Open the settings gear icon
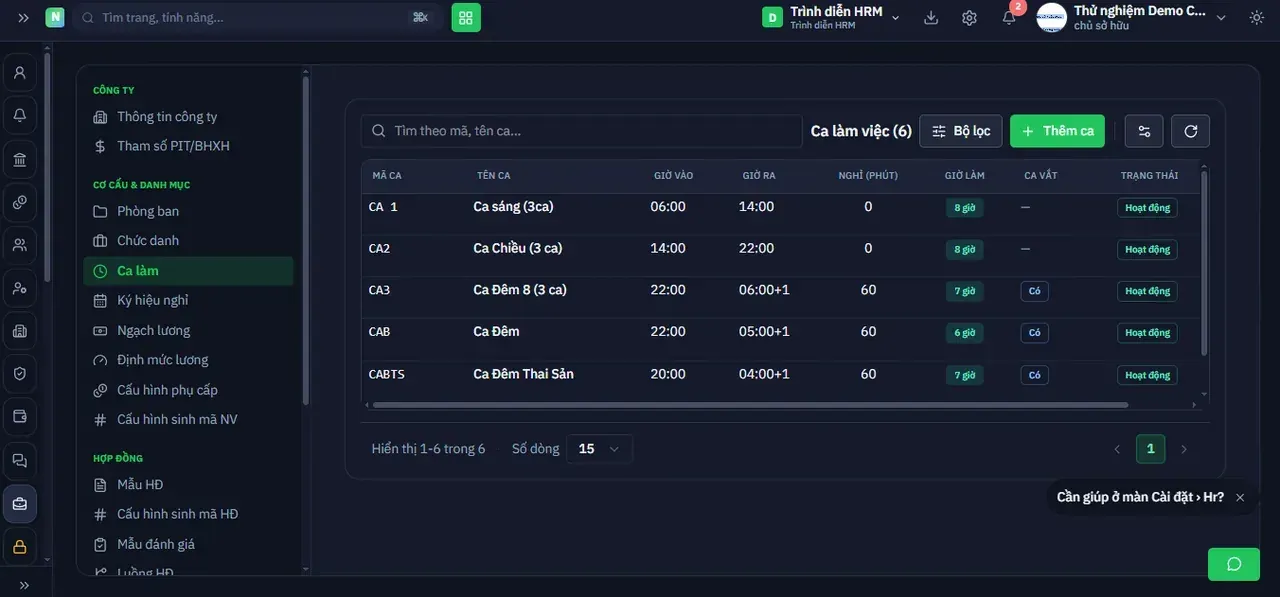Screen dimensions: 1280x597 point(969,18)
